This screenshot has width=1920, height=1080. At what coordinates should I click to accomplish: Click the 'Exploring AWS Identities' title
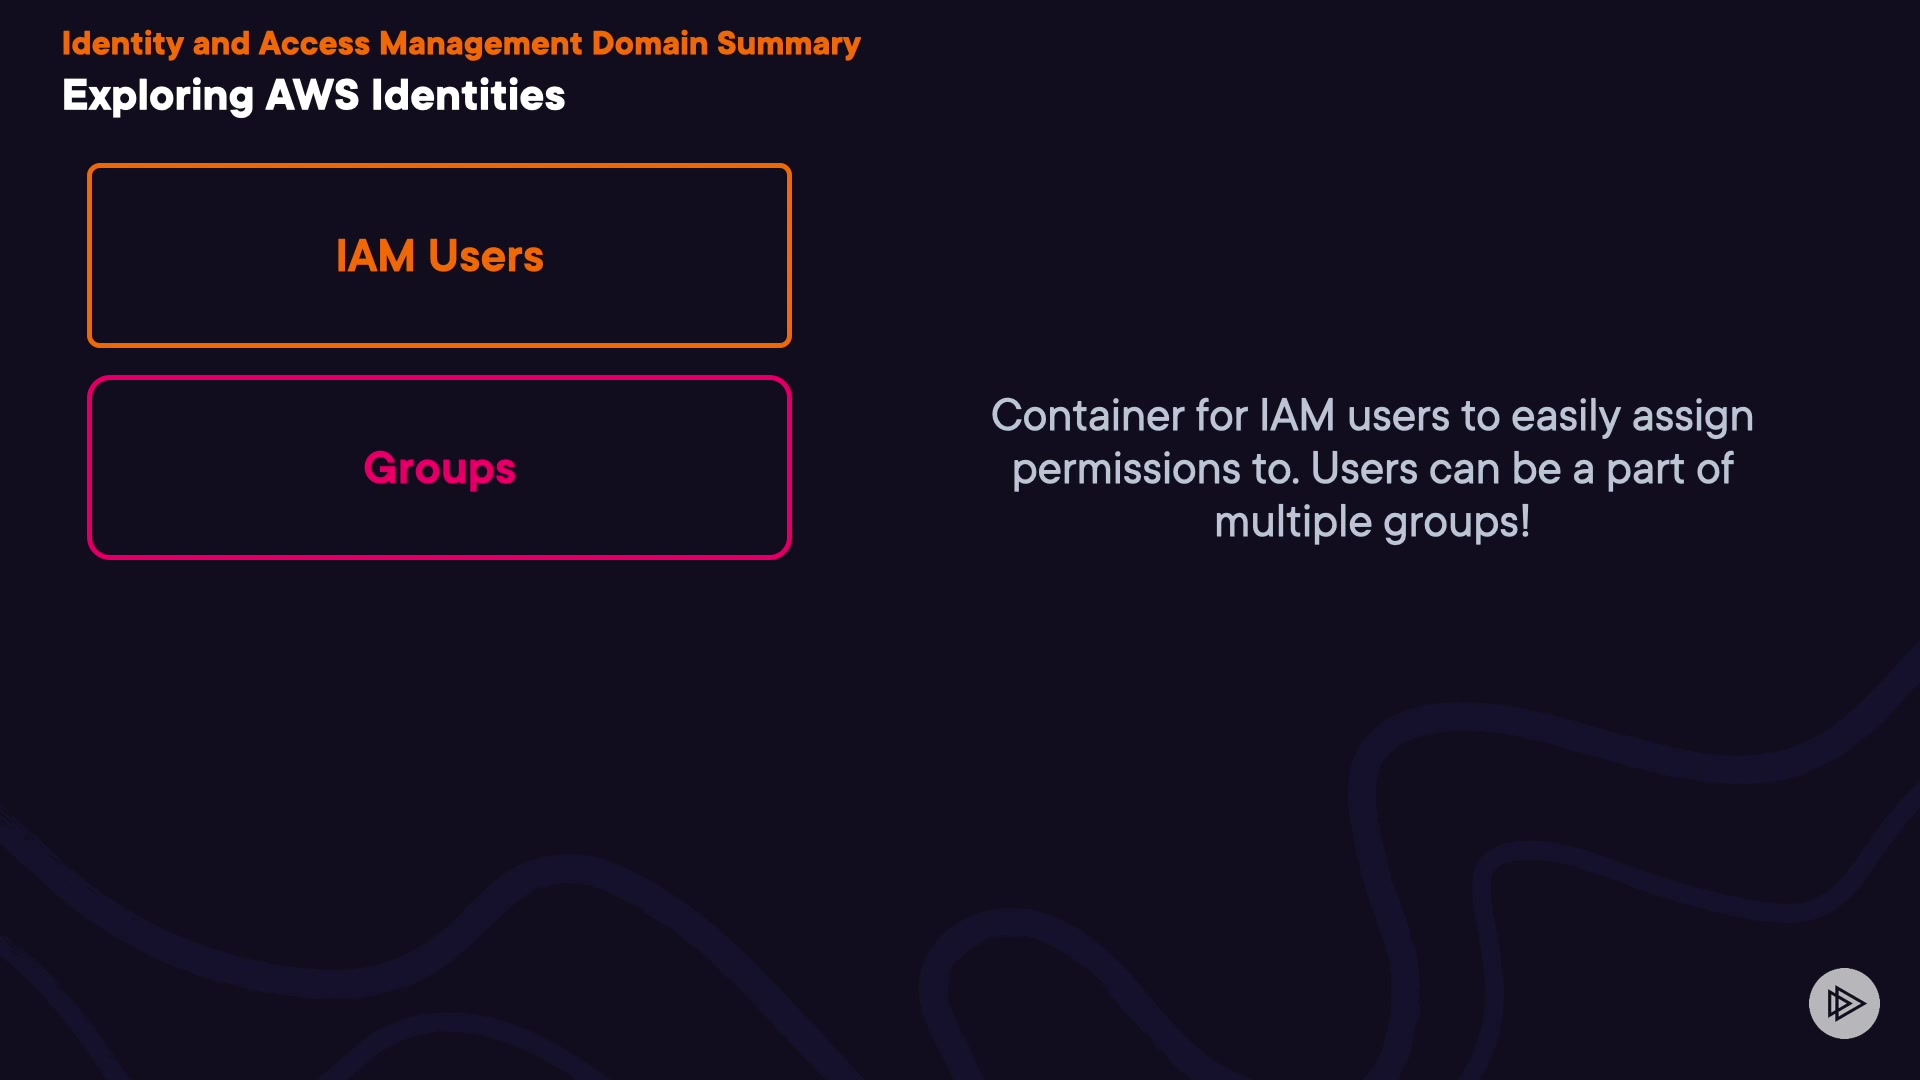(x=313, y=96)
